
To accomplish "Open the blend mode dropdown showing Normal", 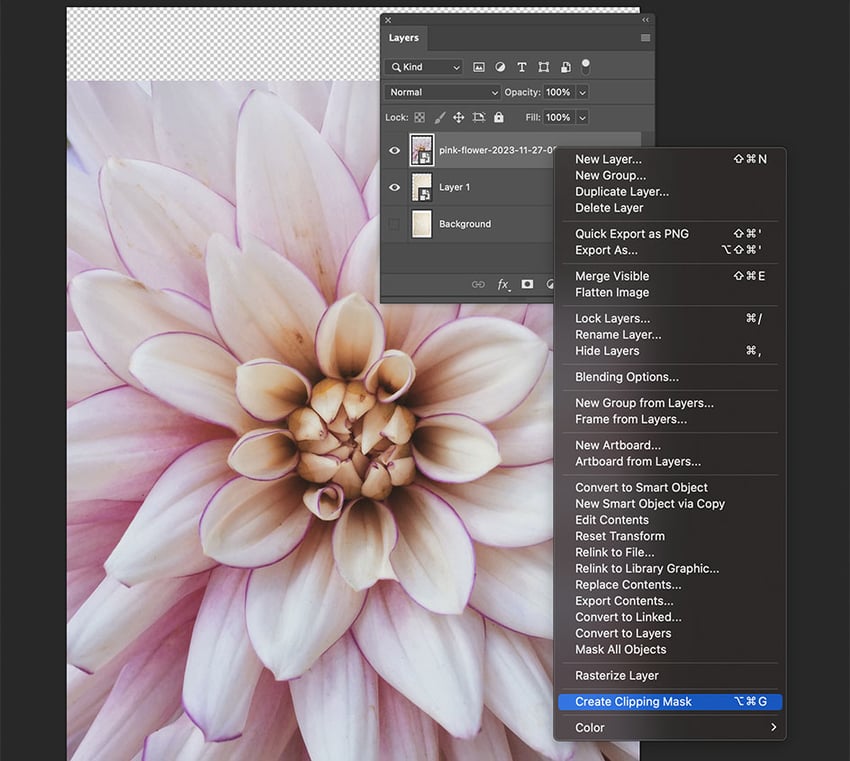I will coord(442,92).
